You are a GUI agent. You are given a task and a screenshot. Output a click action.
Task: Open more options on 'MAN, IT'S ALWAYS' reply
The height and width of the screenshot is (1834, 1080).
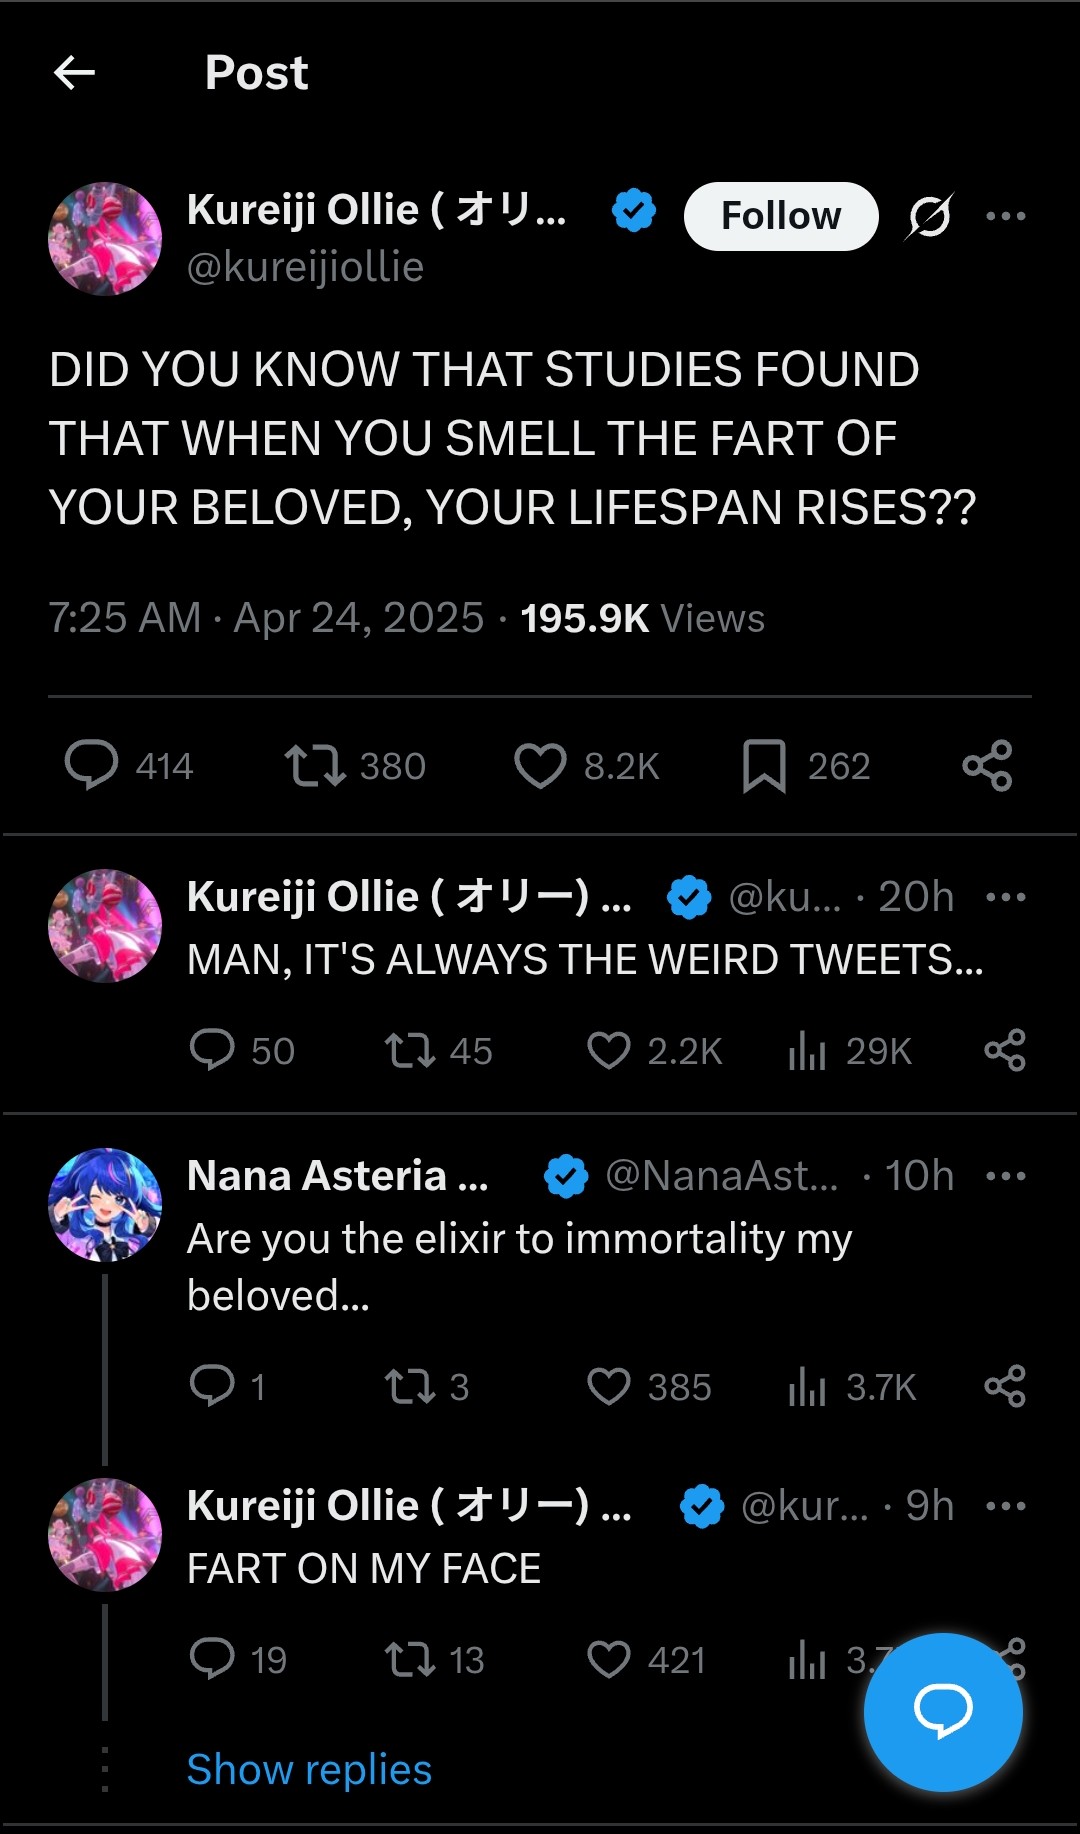coord(1005,897)
